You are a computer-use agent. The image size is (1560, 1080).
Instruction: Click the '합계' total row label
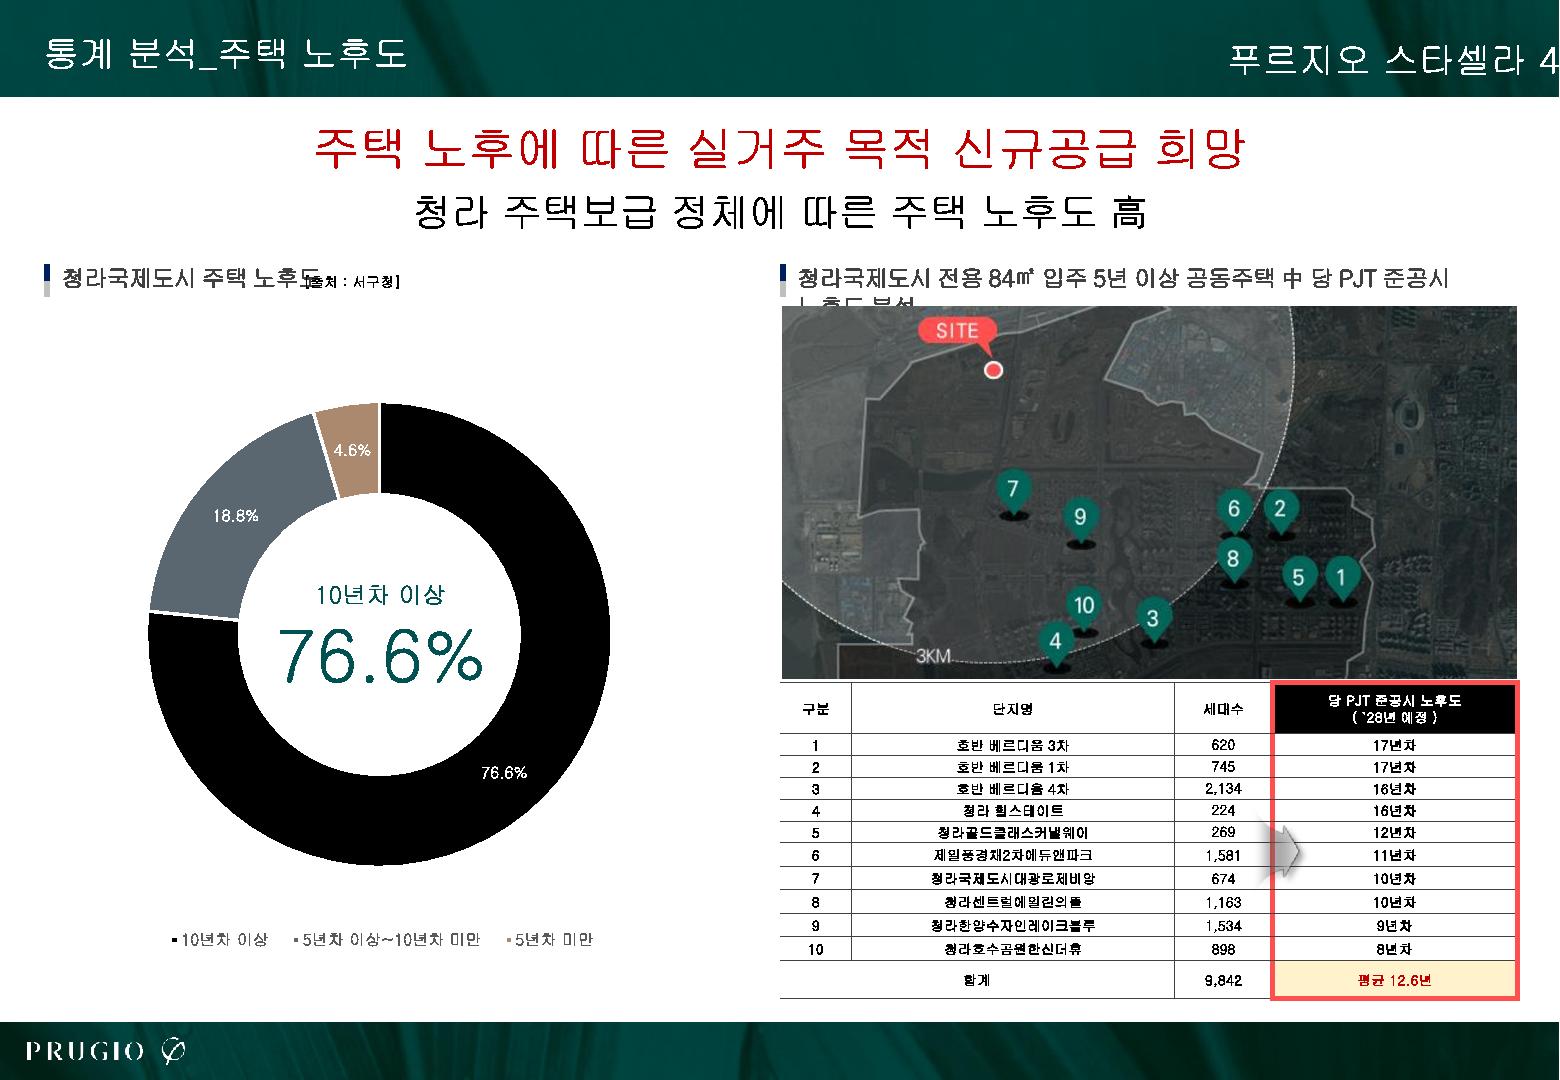pyautogui.click(x=977, y=980)
